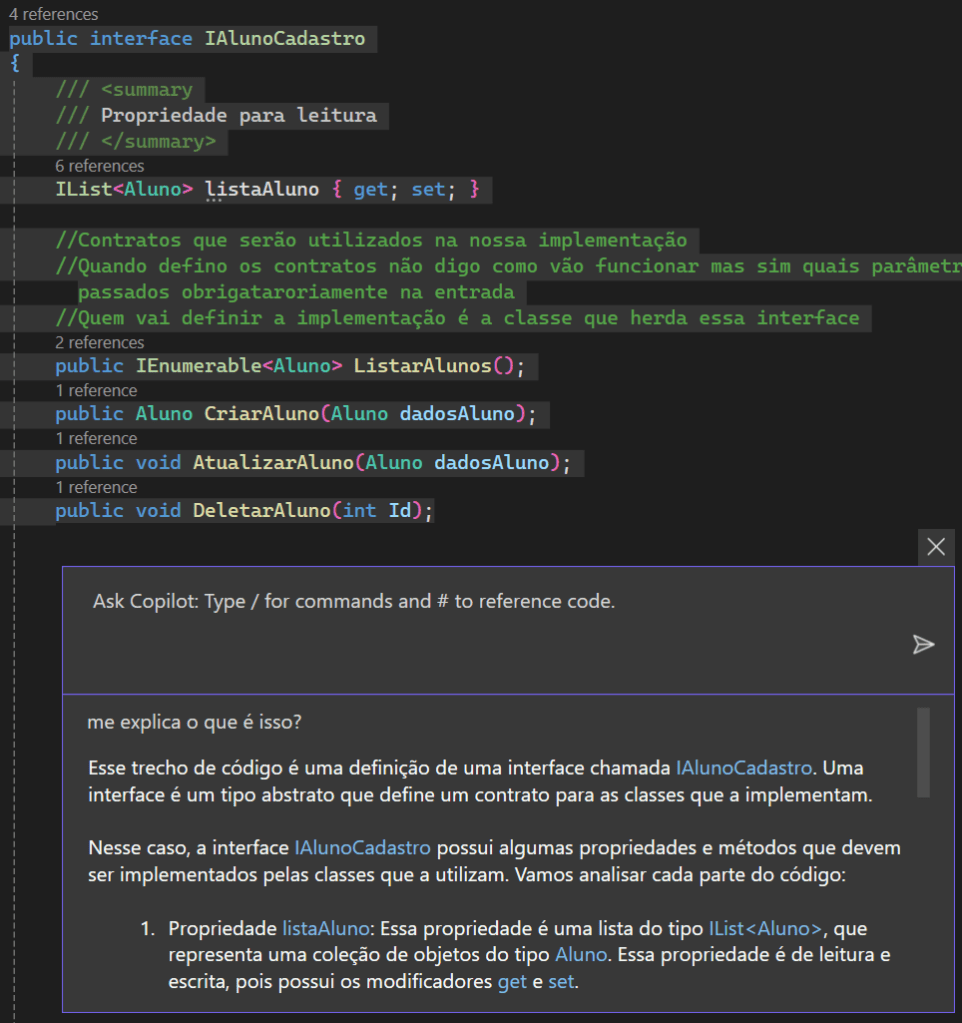View "1 reference" above AtualizarAluno method
This screenshot has width=962, height=1023.
pos(96,438)
